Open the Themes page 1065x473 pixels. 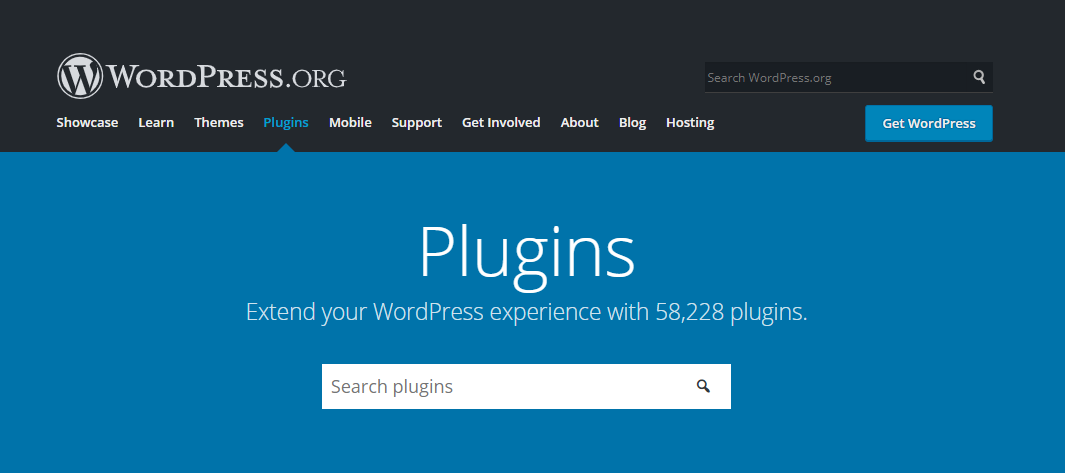pyautogui.click(x=219, y=123)
